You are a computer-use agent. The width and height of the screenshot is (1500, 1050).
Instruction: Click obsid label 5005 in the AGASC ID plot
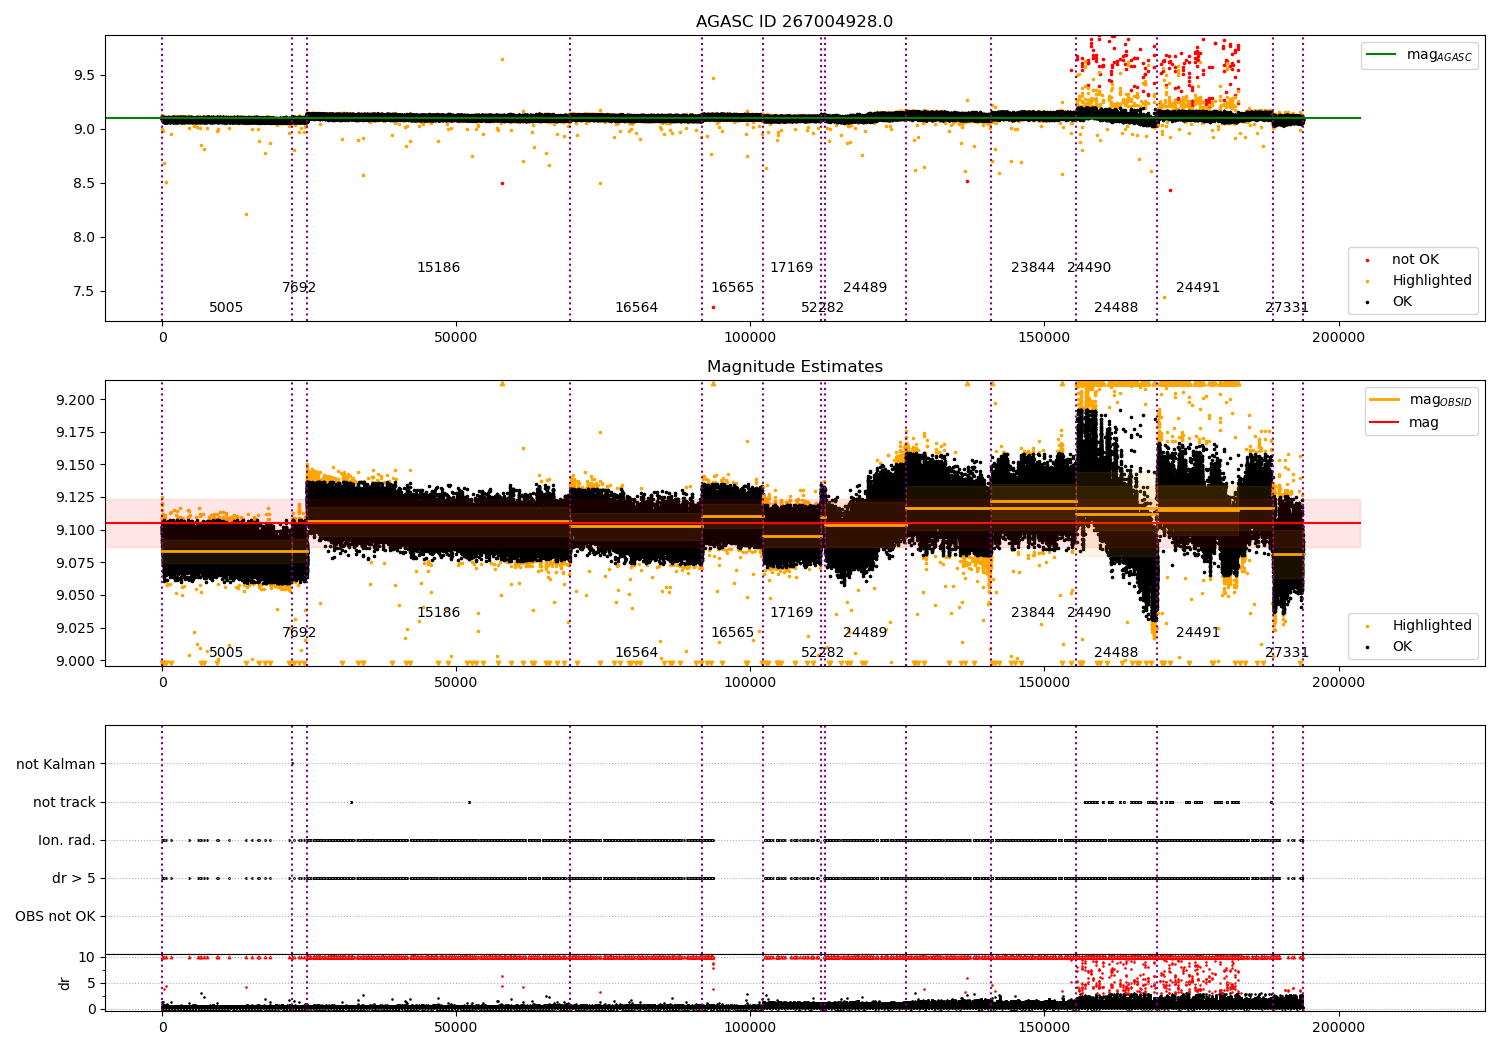(226, 308)
